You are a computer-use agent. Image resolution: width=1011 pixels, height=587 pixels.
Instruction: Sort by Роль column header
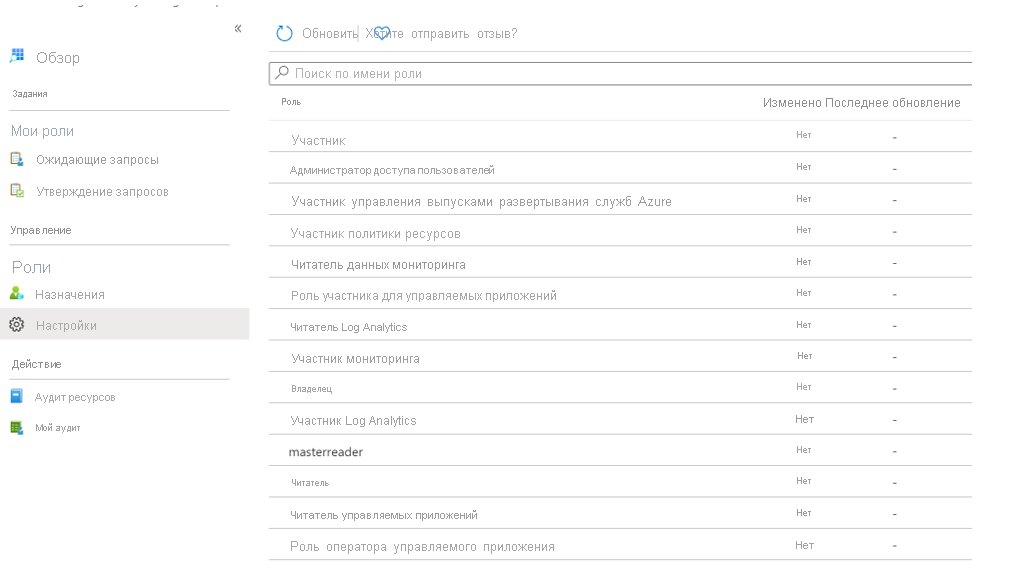tap(291, 102)
